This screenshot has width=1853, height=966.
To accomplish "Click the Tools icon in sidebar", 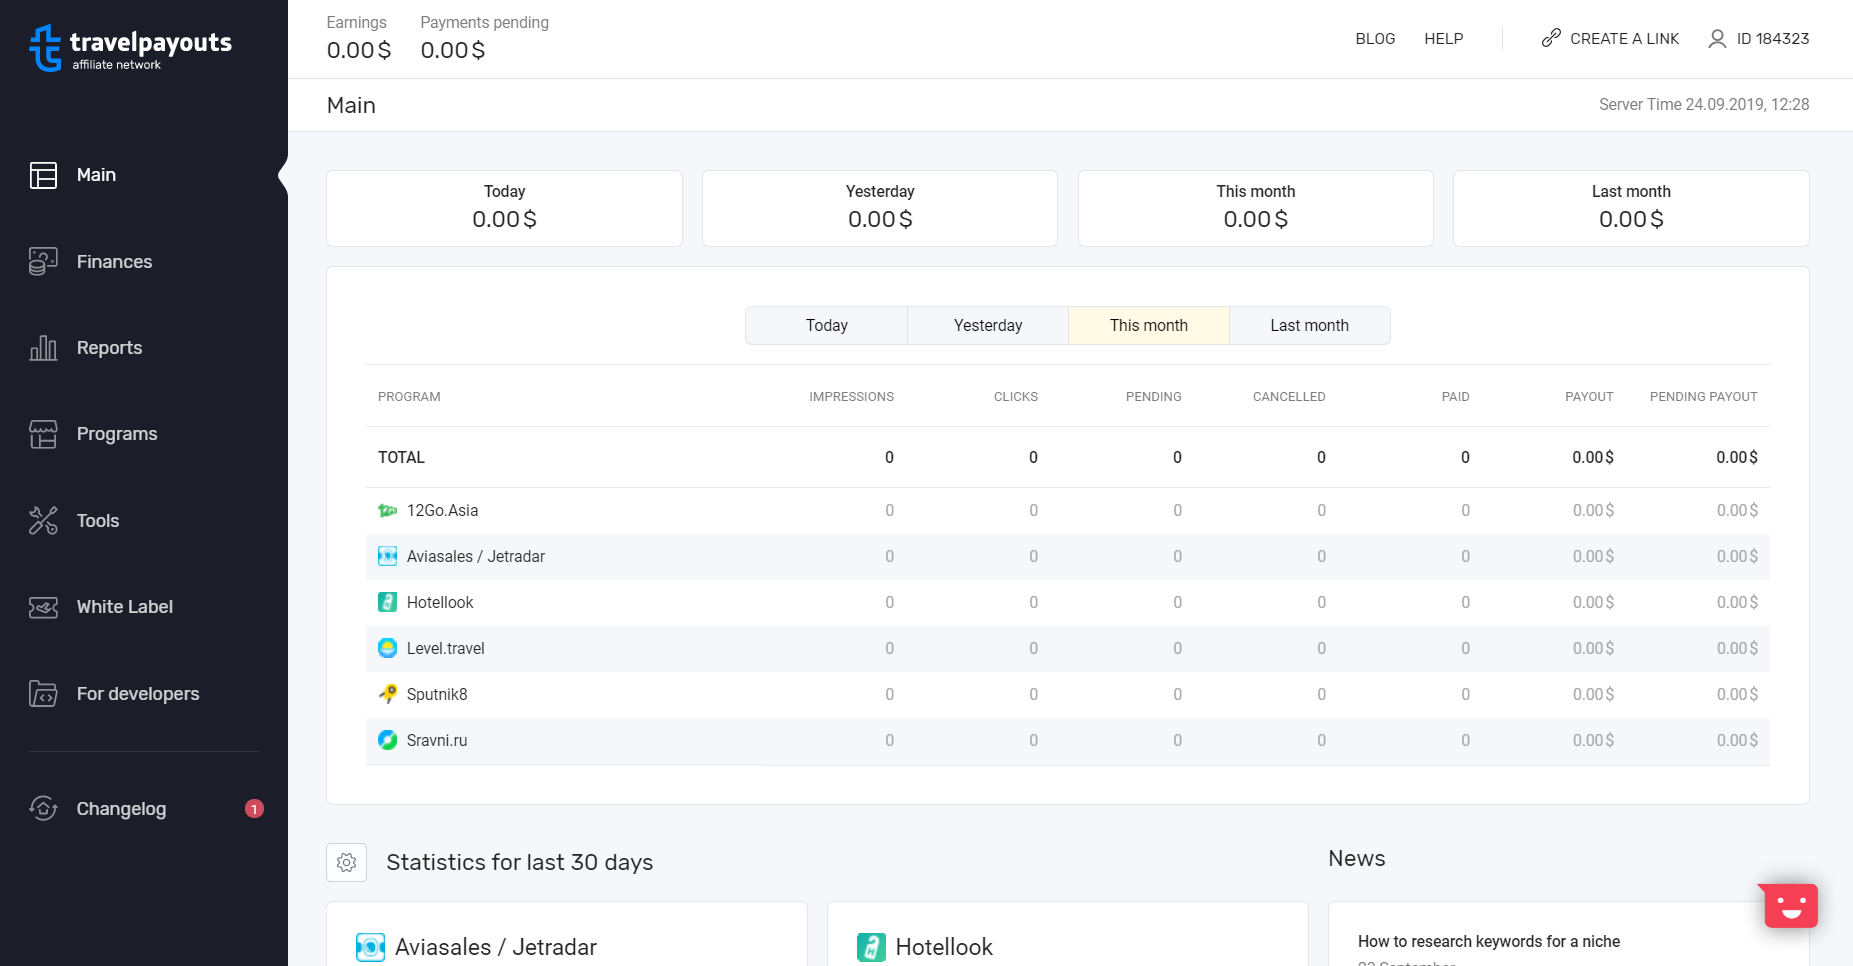I will click(43, 521).
